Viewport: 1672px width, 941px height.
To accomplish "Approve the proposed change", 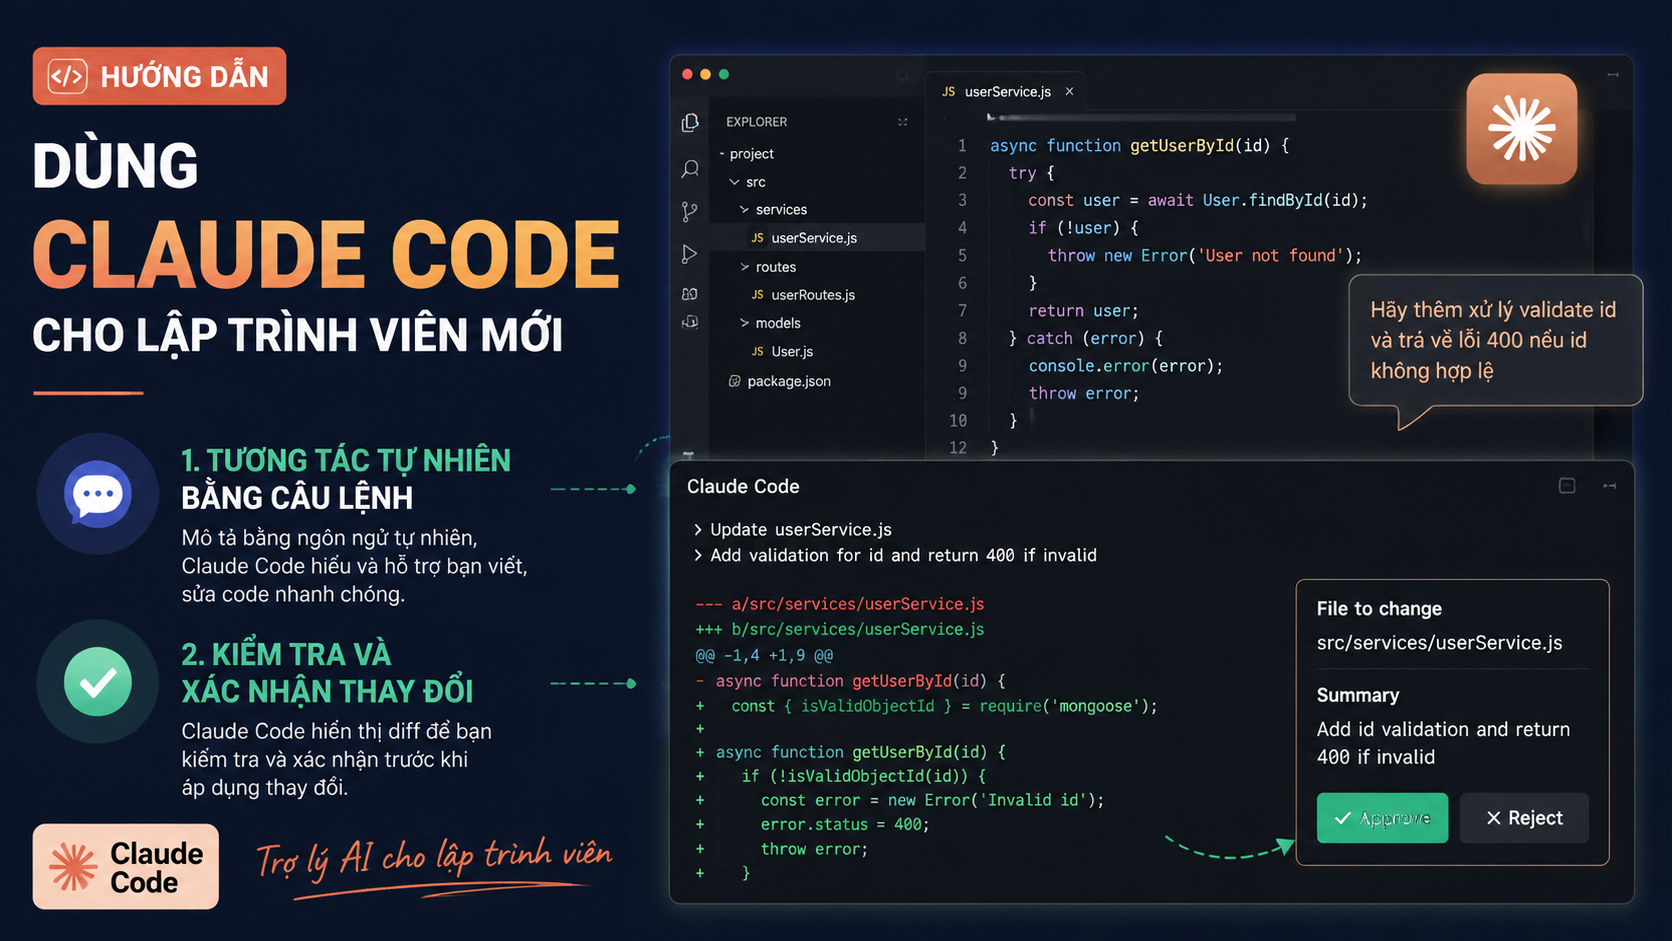I will click(1382, 818).
